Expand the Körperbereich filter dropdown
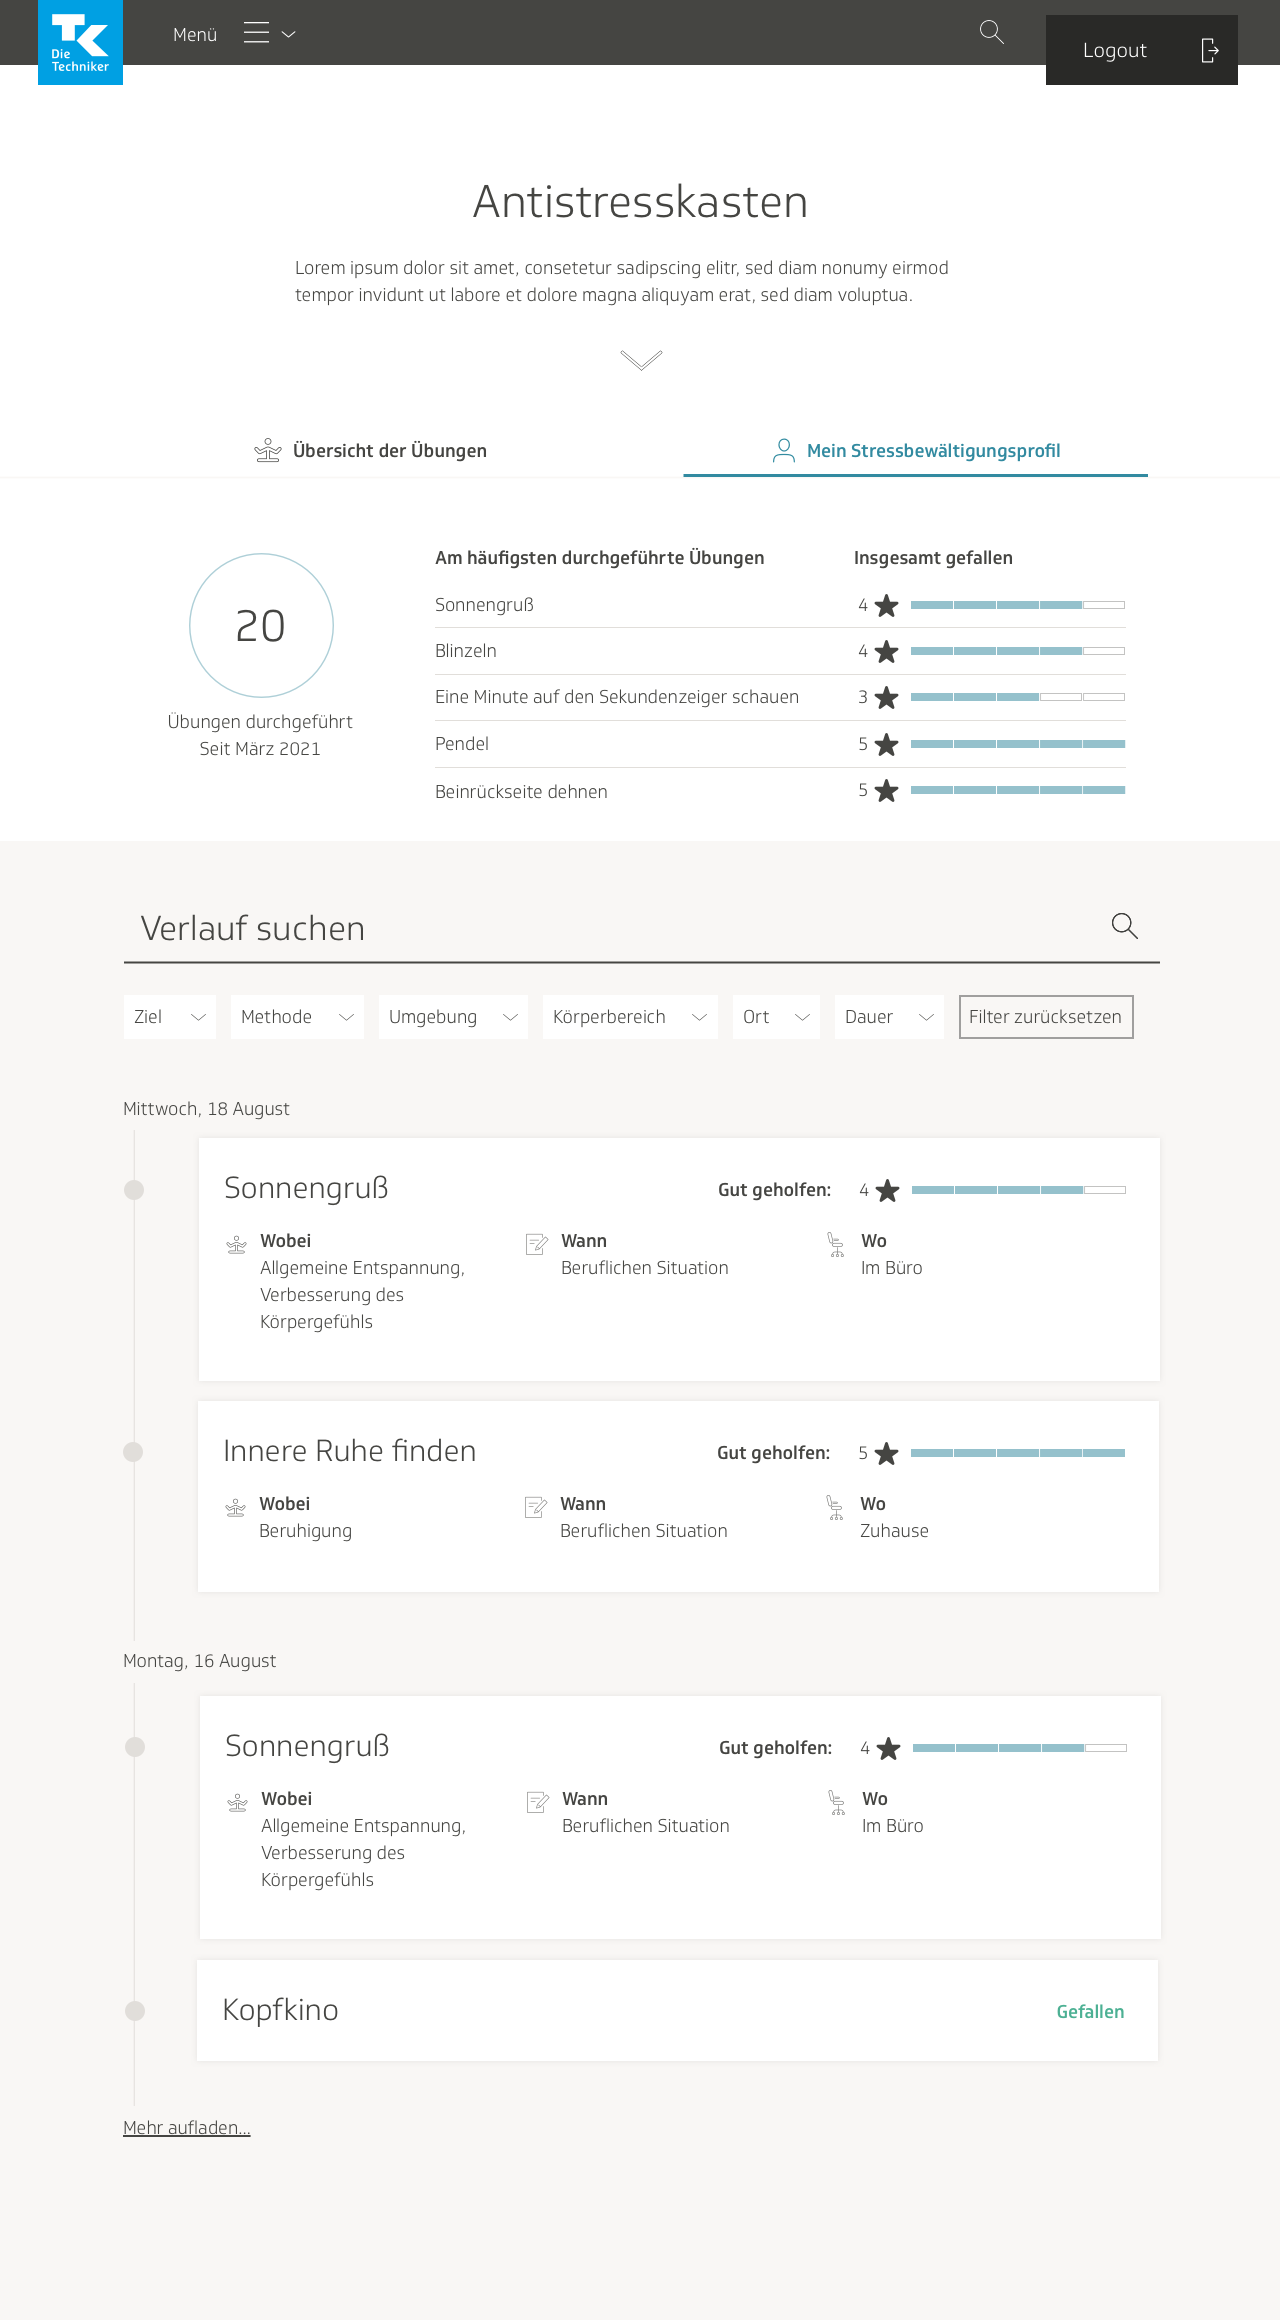This screenshot has width=1280, height=2320. pyautogui.click(x=629, y=1017)
